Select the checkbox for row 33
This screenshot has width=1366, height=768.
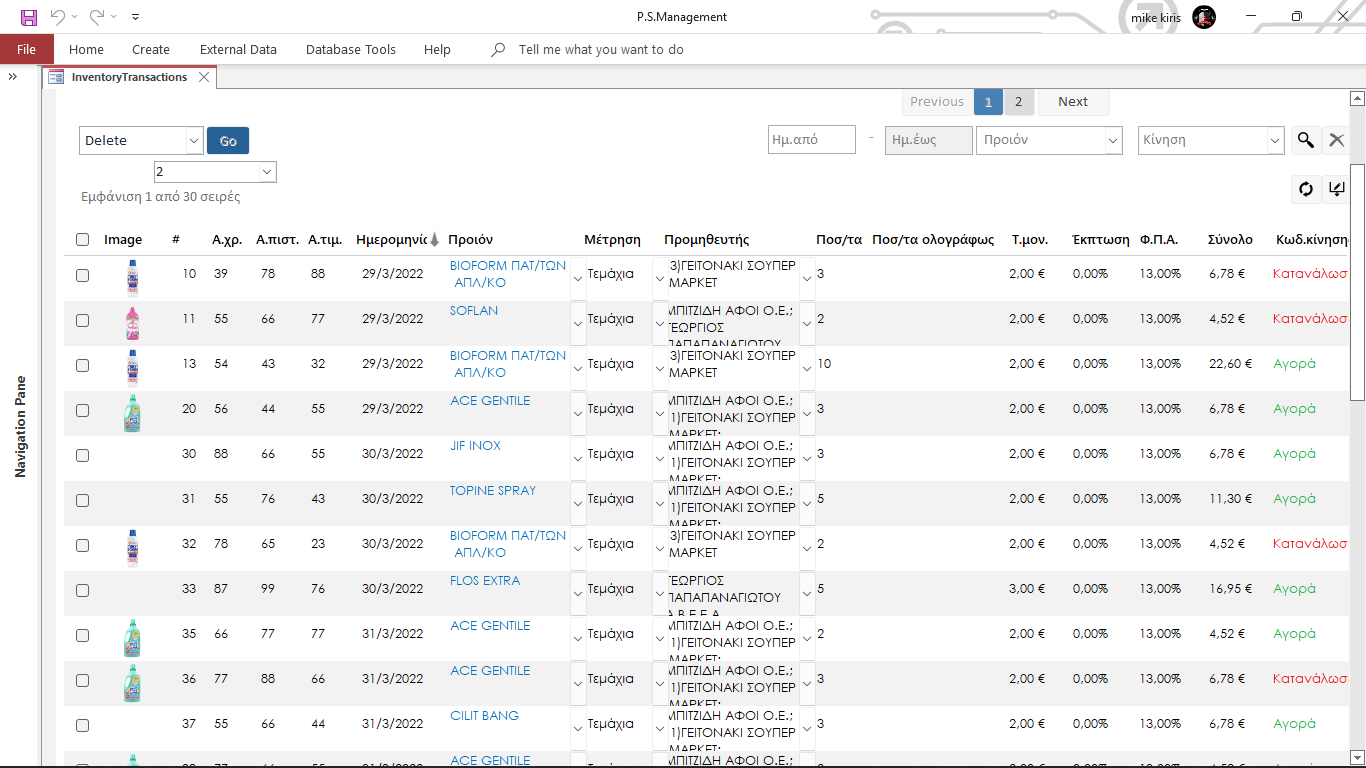(x=82, y=590)
